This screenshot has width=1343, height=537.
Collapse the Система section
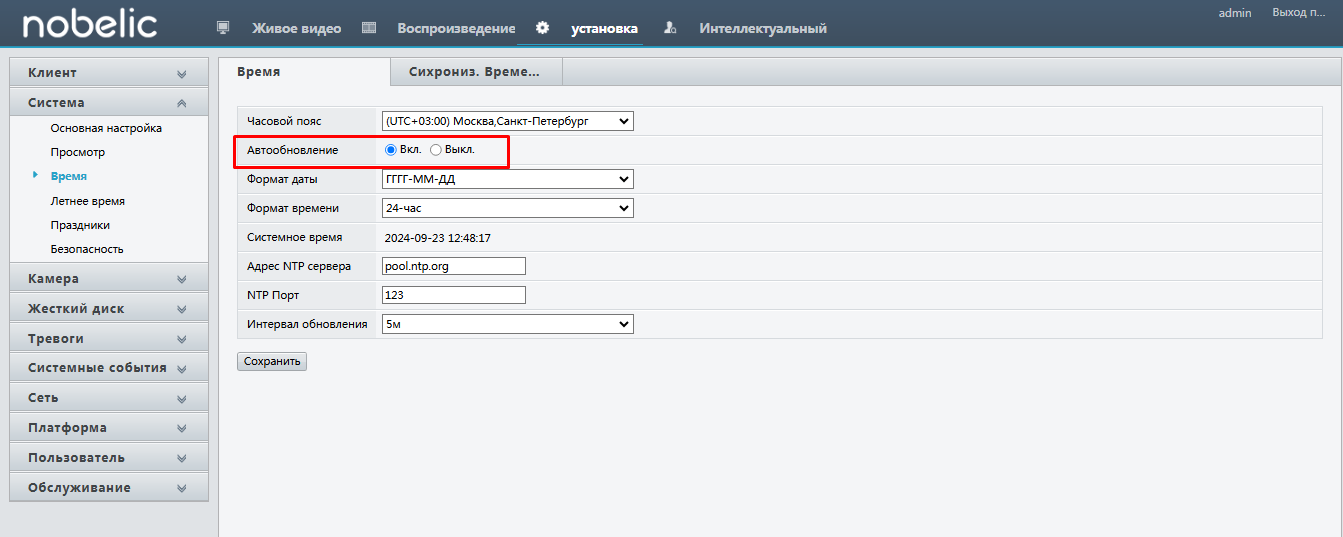tap(109, 102)
